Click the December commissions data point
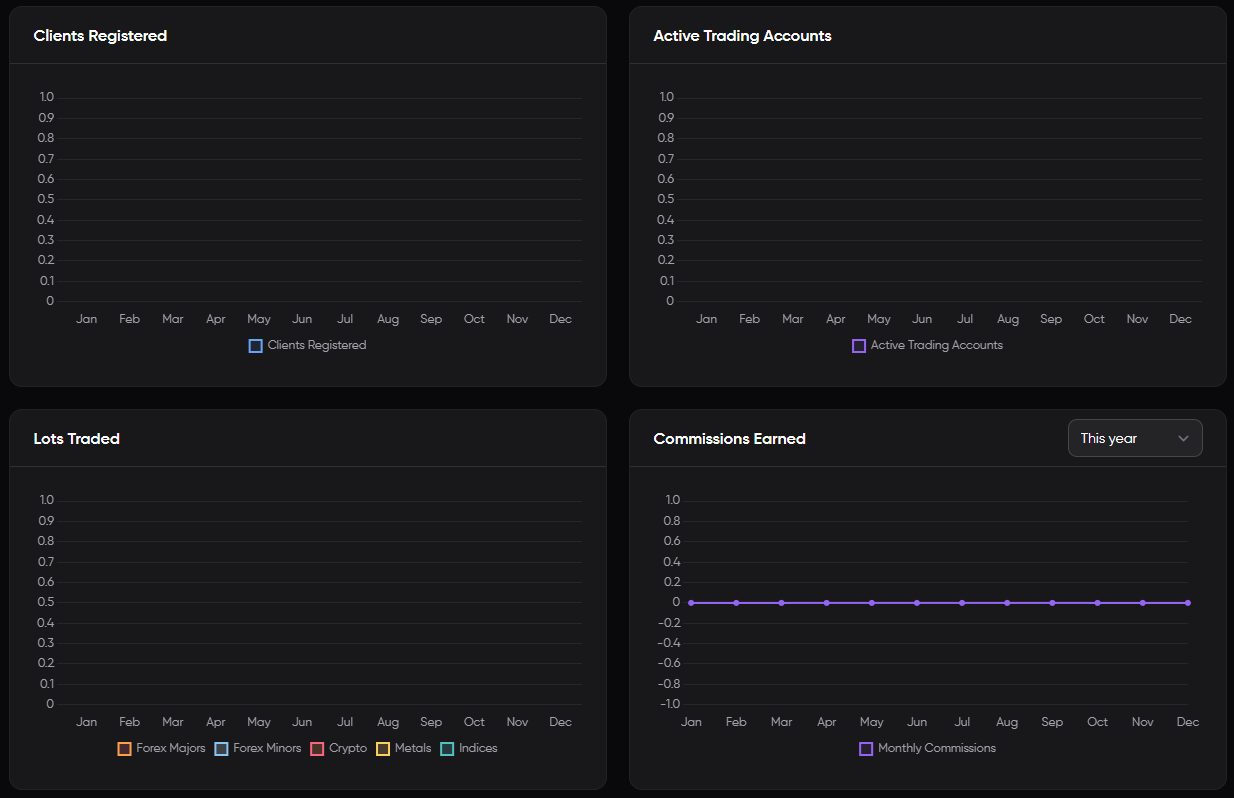The width and height of the screenshot is (1234, 798). 1188,603
